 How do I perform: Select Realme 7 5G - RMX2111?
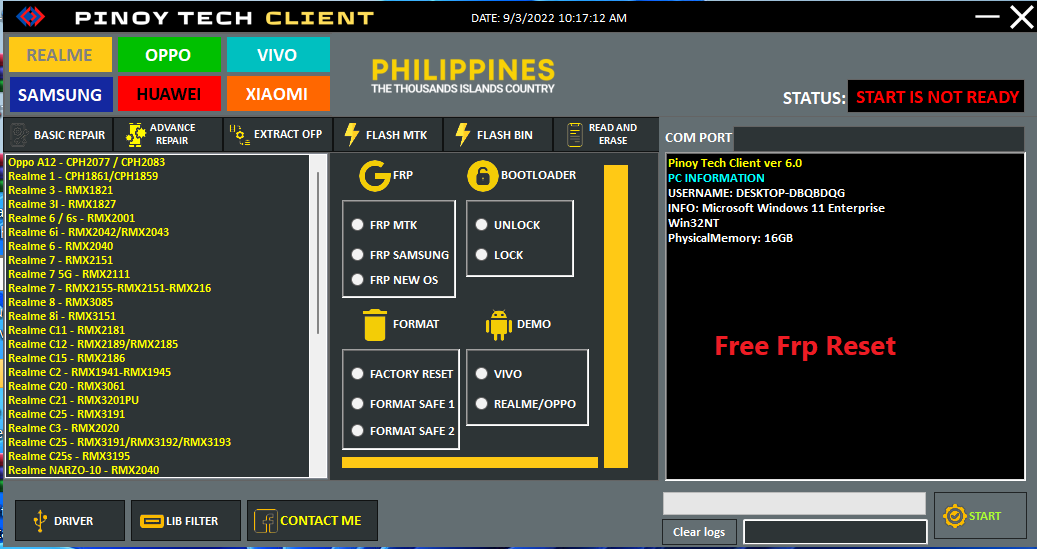click(69, 274)
